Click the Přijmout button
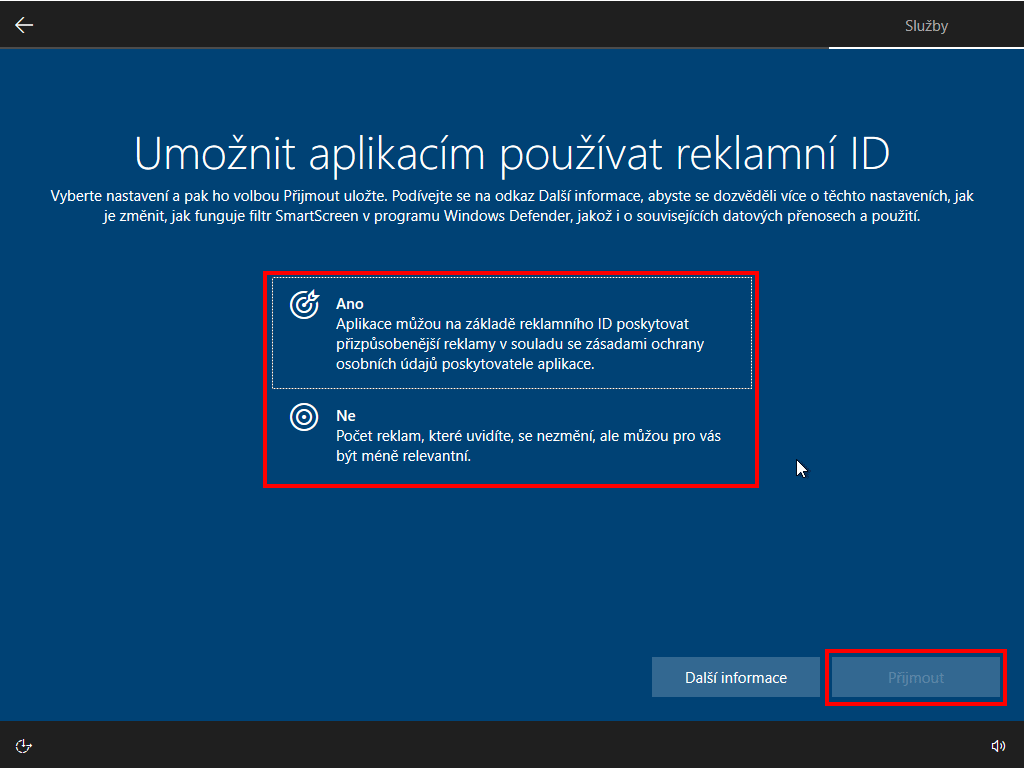Screen dimensions: 1024x768 click(916, 677)
